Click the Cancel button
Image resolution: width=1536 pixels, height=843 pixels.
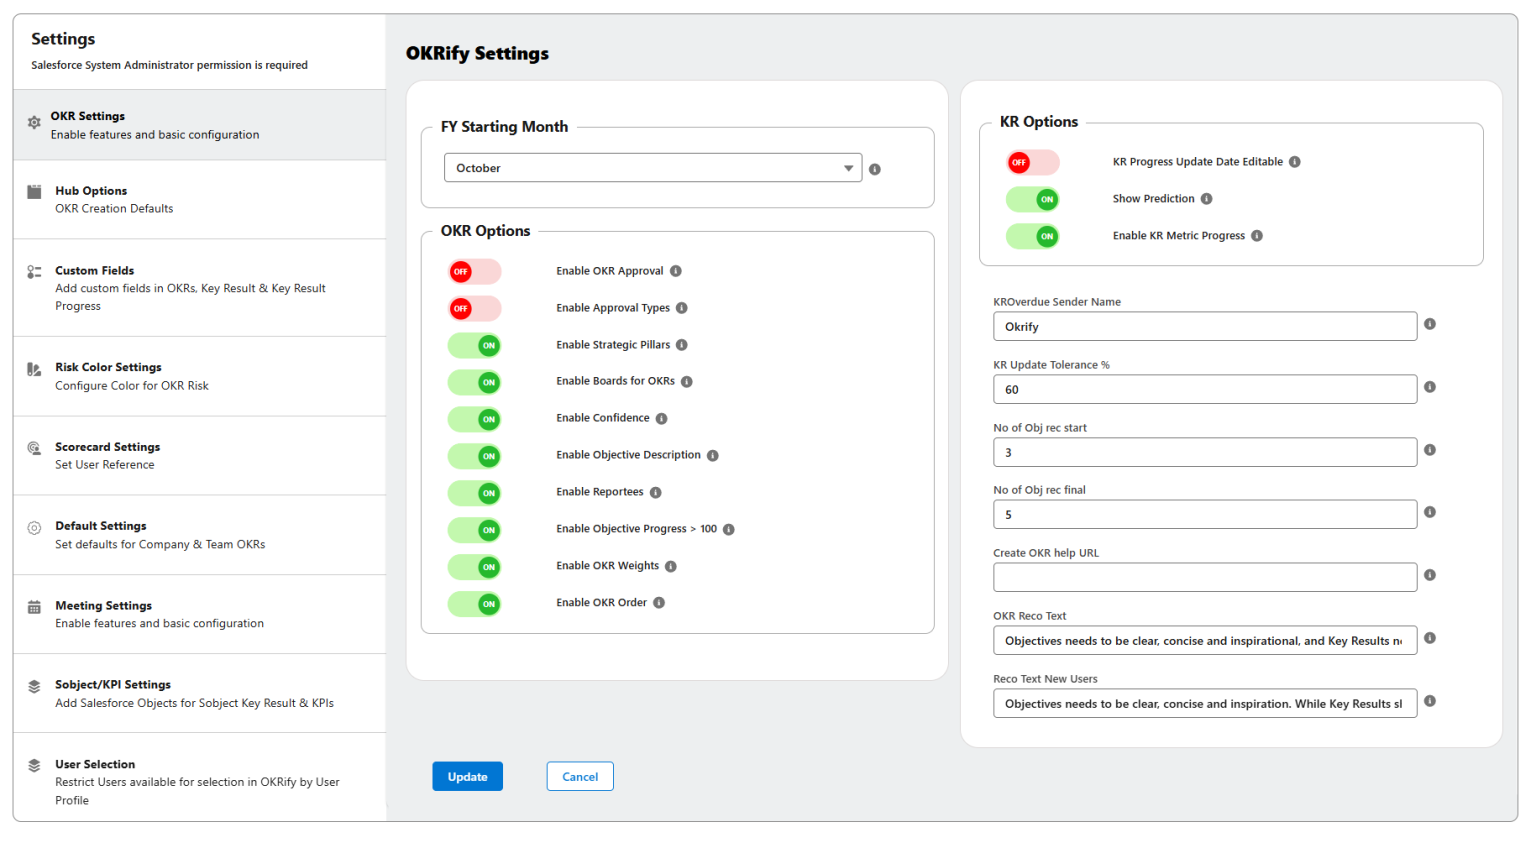(580, 776)
